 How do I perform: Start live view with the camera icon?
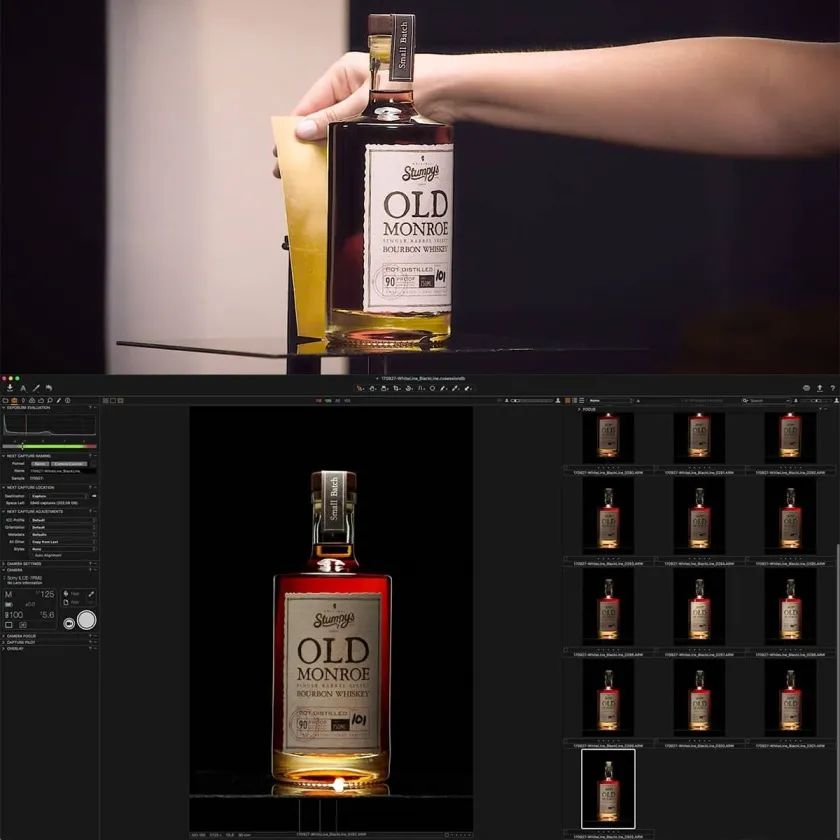click(69, 622)
